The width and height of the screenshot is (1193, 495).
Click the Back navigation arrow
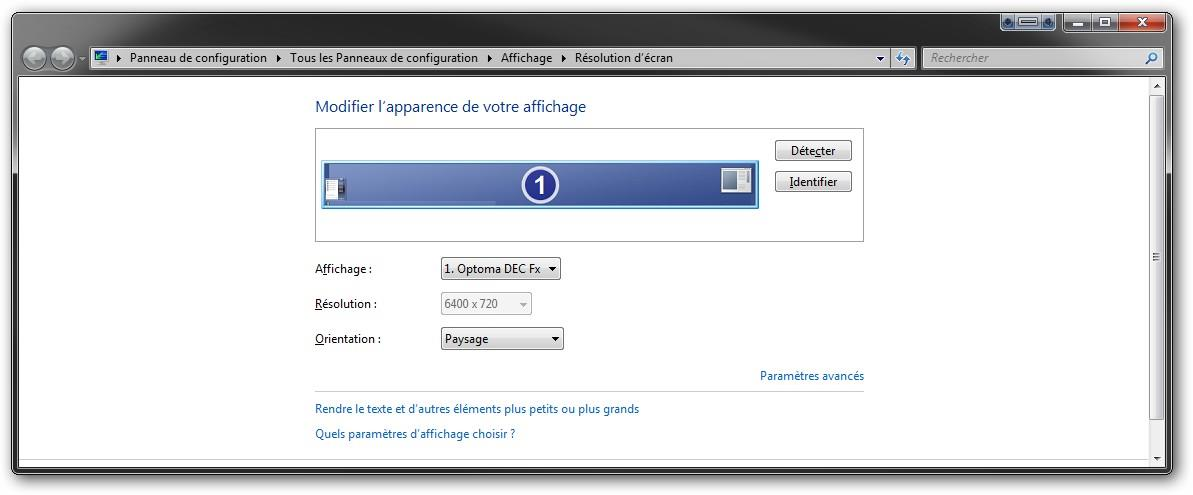(x=34, y=59)
